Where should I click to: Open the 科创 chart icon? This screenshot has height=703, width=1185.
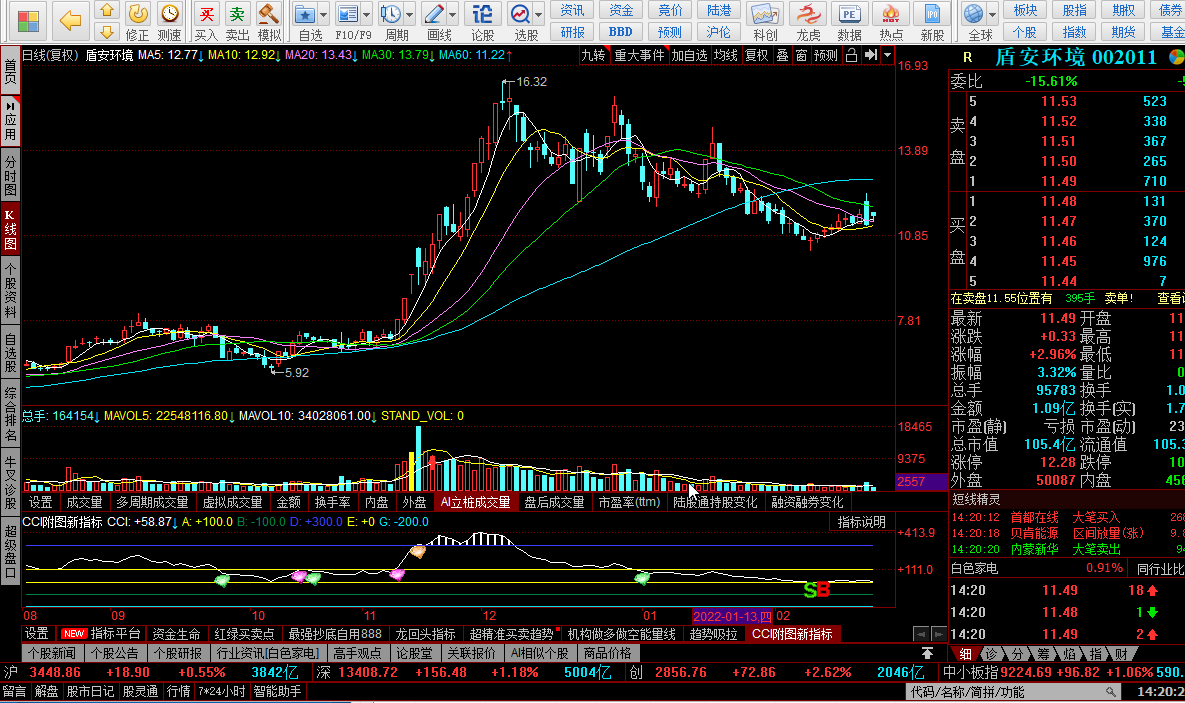pyautogui.click(x=764, y=14)
